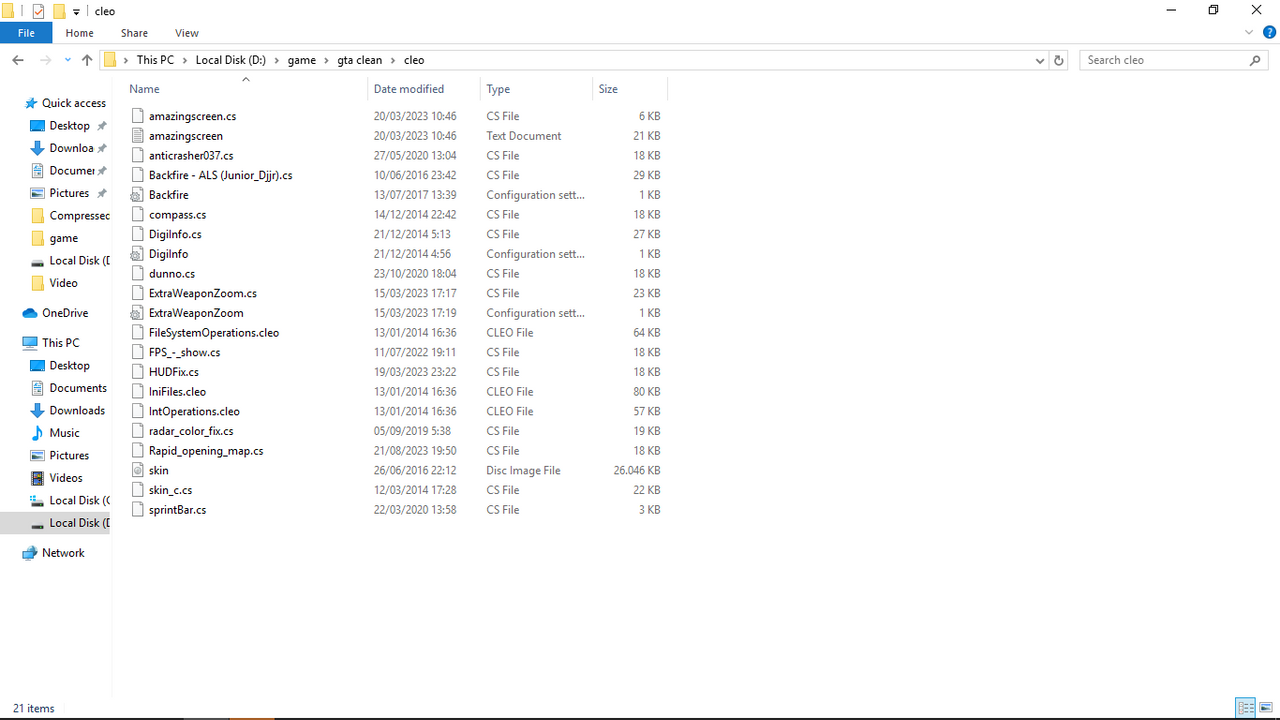Switch to Large icons view in status bar
This screenshot has width=1280, height=720.
pos(1266,708)
